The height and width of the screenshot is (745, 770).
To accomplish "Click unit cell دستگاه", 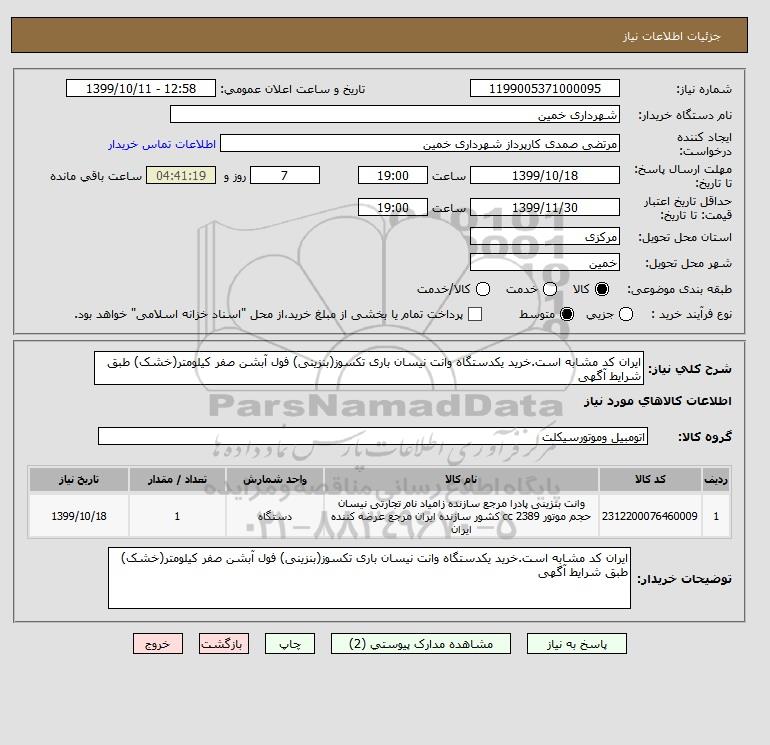I will (275, 516).
